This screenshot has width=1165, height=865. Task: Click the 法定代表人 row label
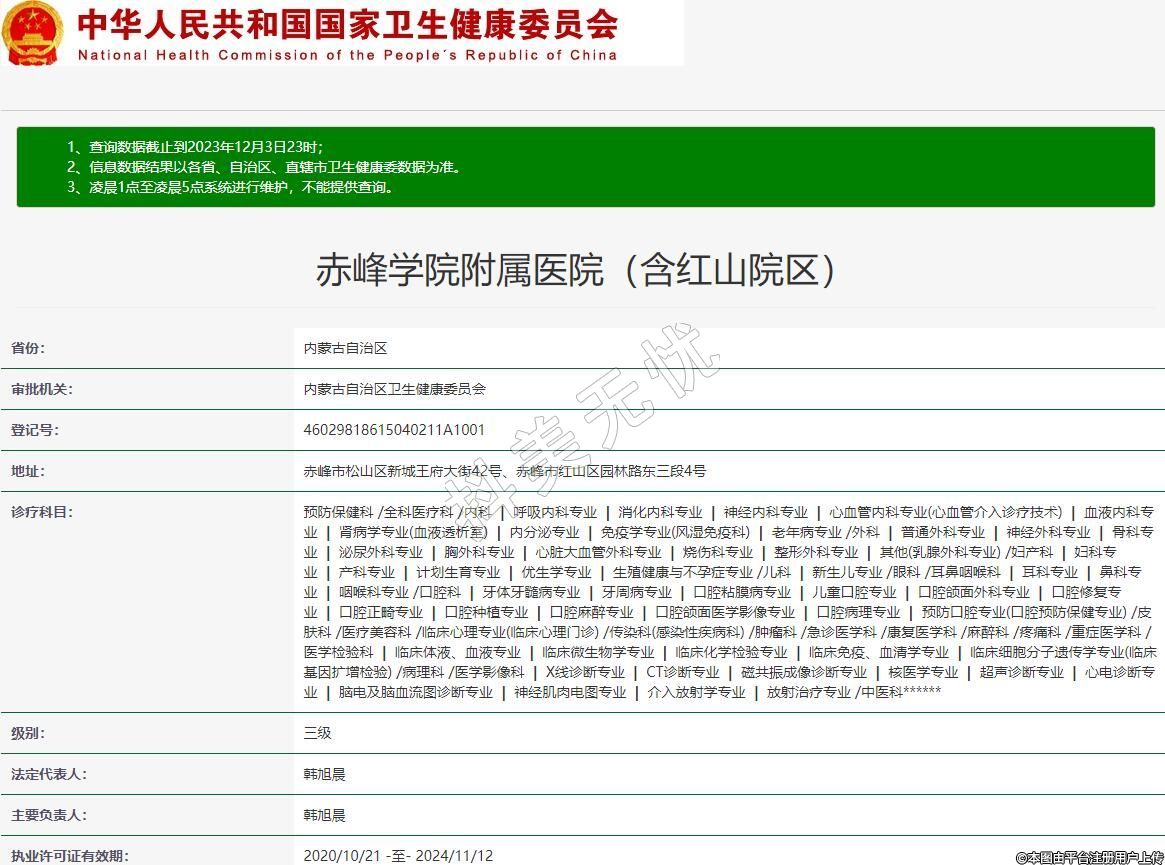coord(49,774)
